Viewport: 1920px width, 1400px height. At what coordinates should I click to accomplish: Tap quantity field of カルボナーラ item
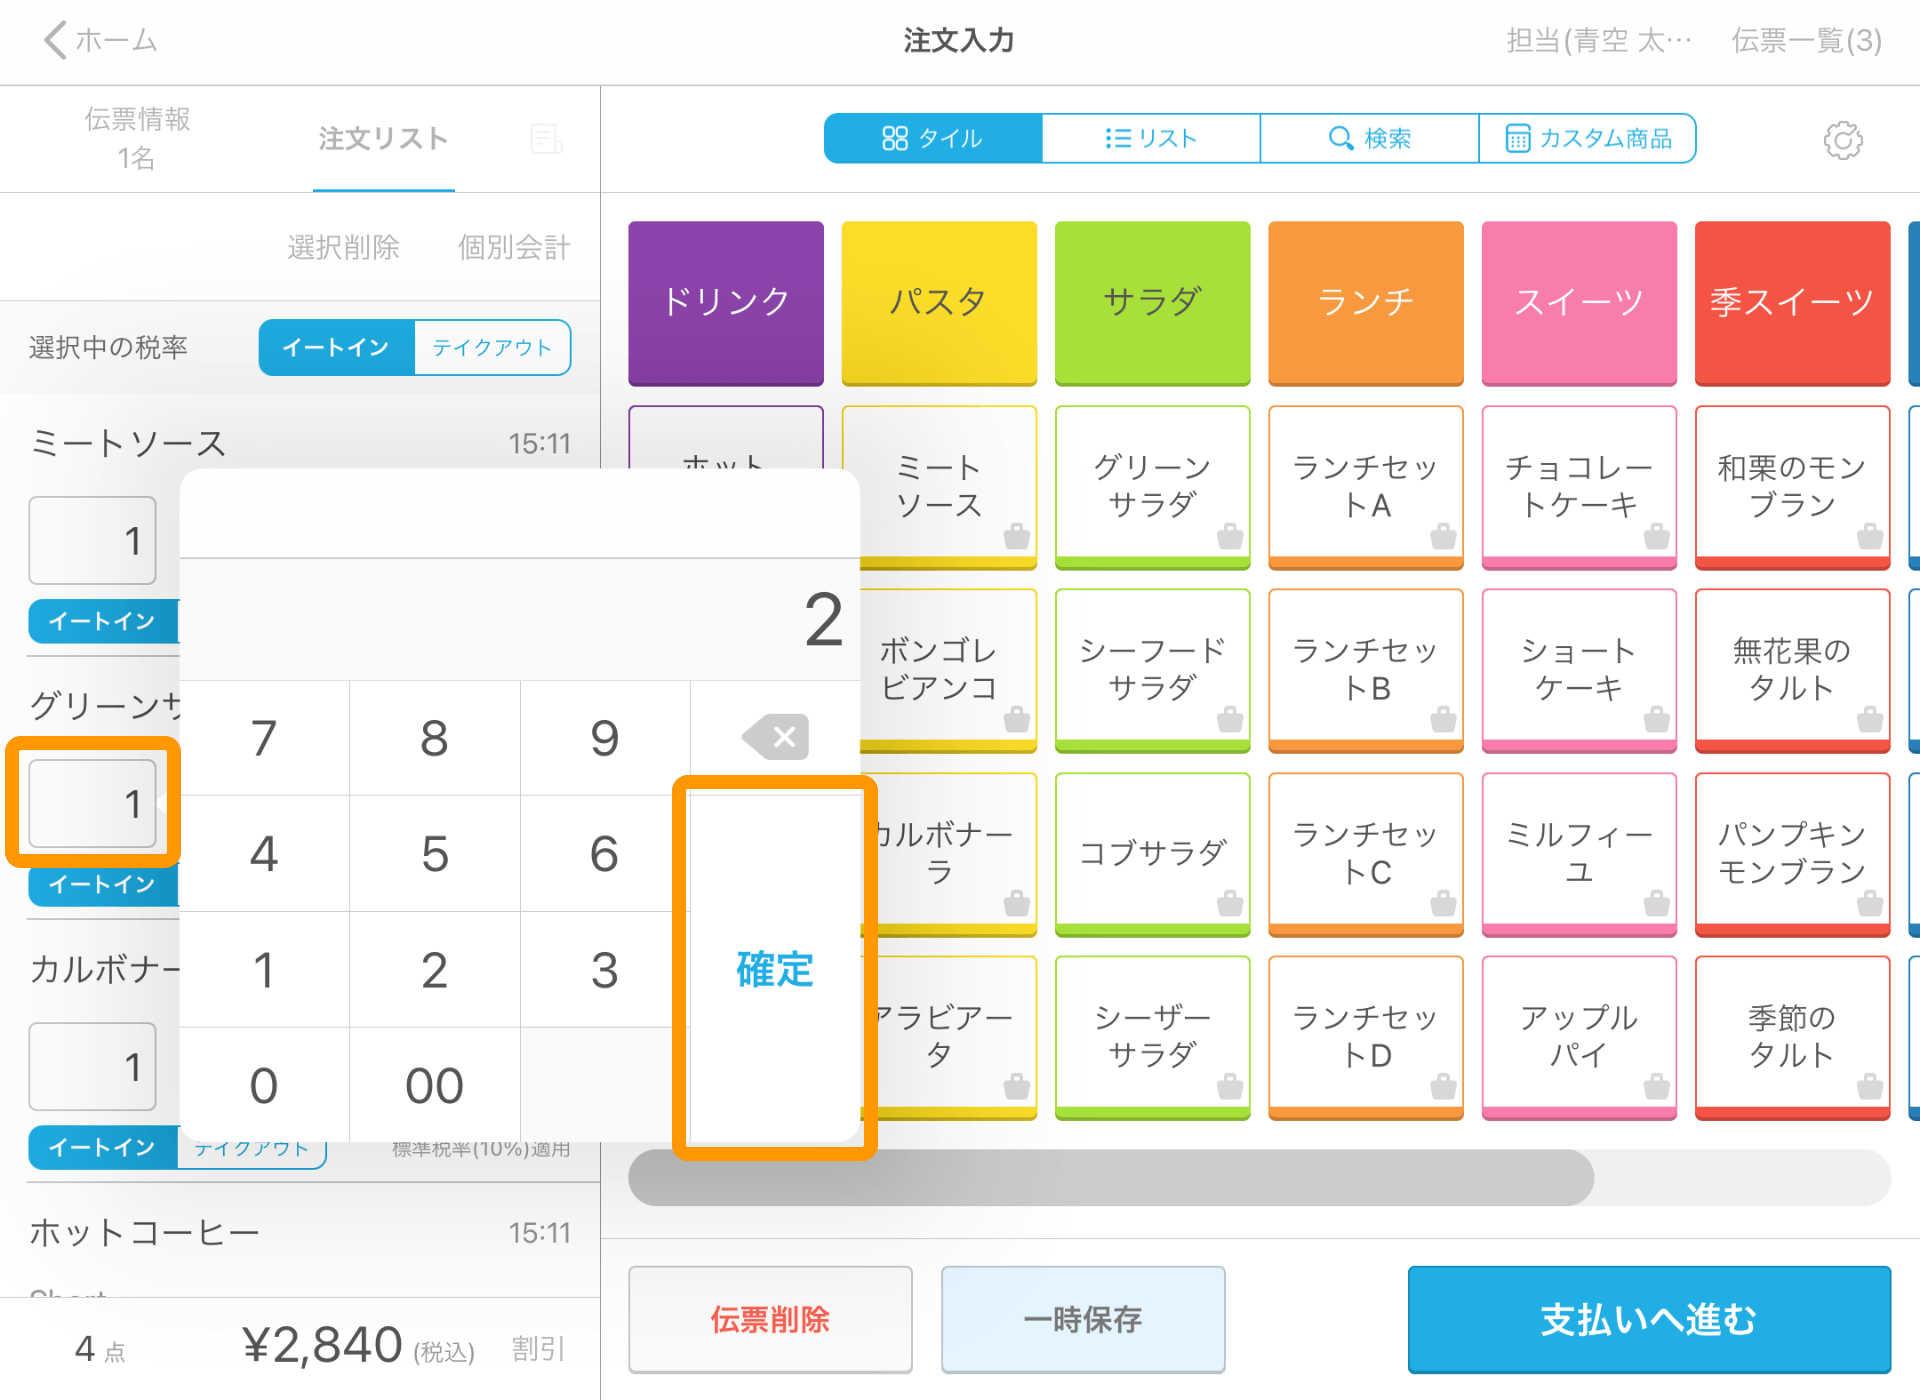click(92, 1066)
